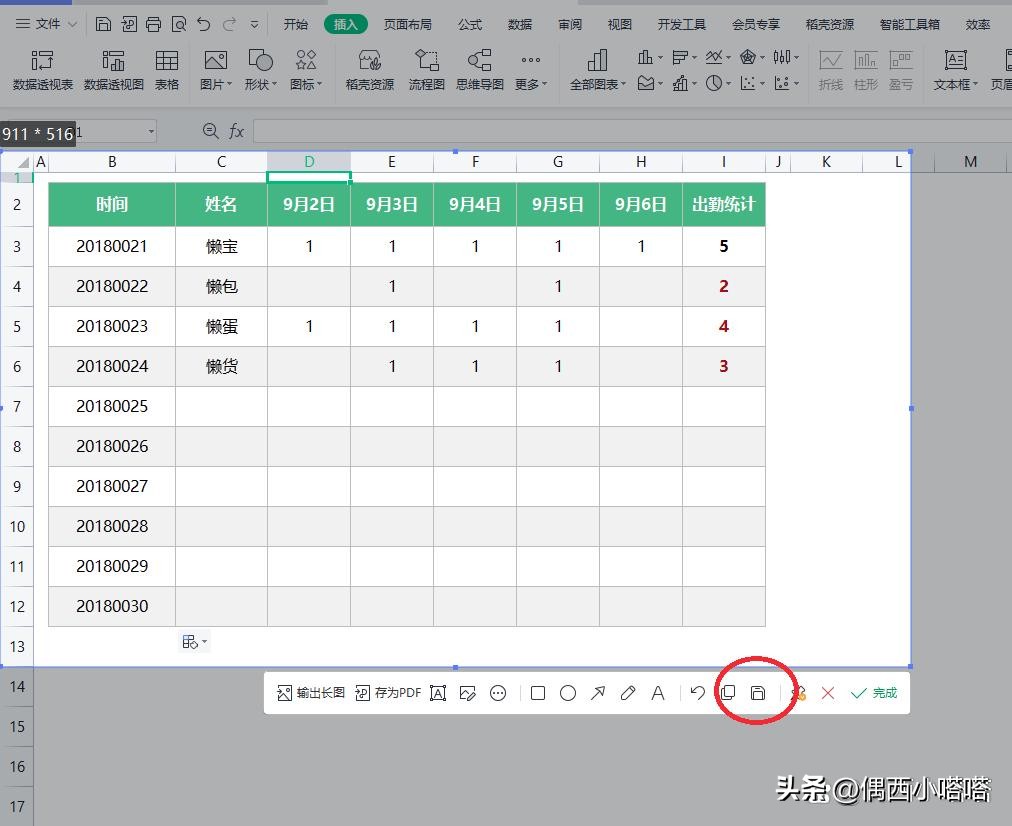This screenshot has width=1012, height=826.
Task: Select the rectangle annotation tool
Action: coord(538,693)
